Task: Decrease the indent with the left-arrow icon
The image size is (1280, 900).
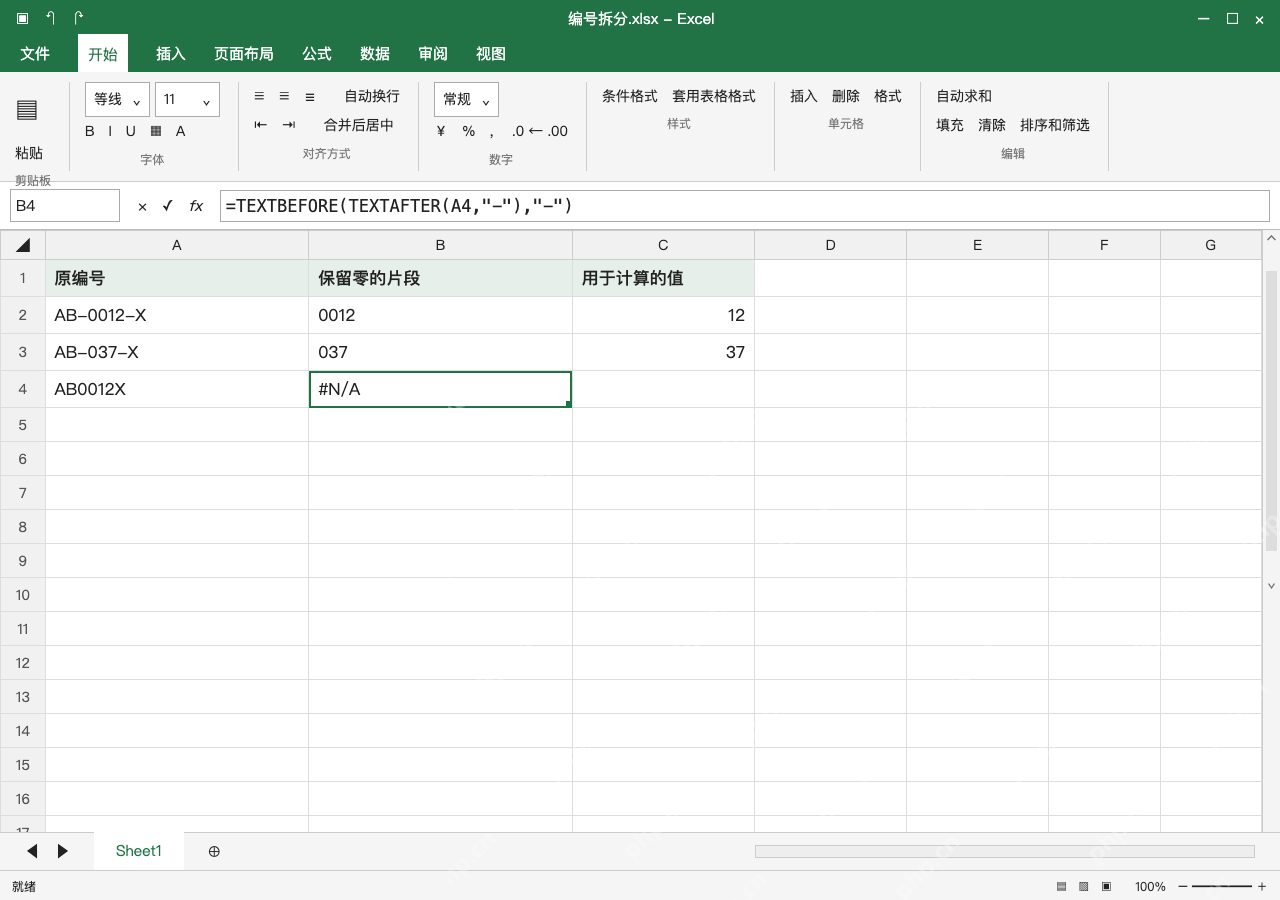Action: coord(261,125)
